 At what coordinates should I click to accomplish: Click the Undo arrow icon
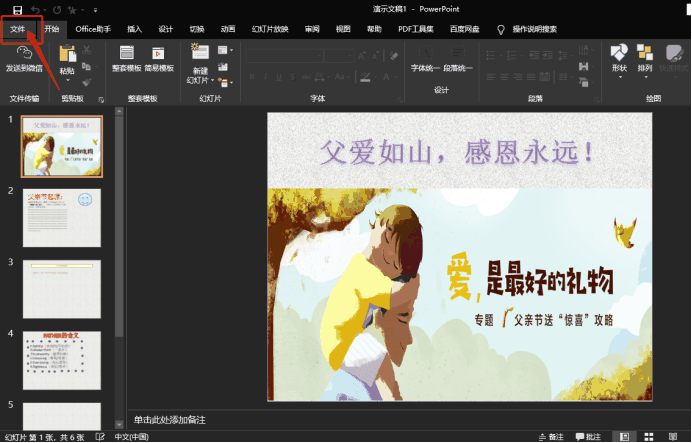[36, 9]
